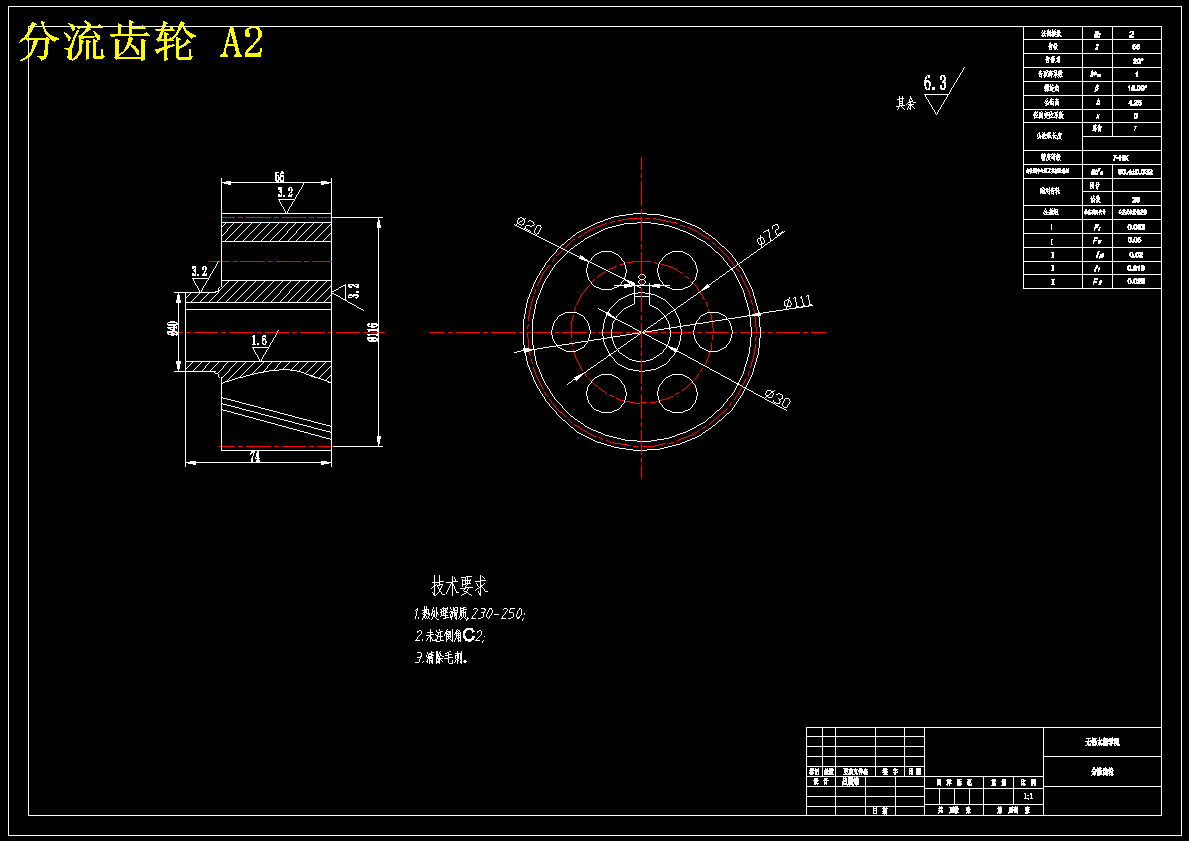1189x841 pixels.
Task: Click the '其余' label text
Action: click(x=905, y=103)
